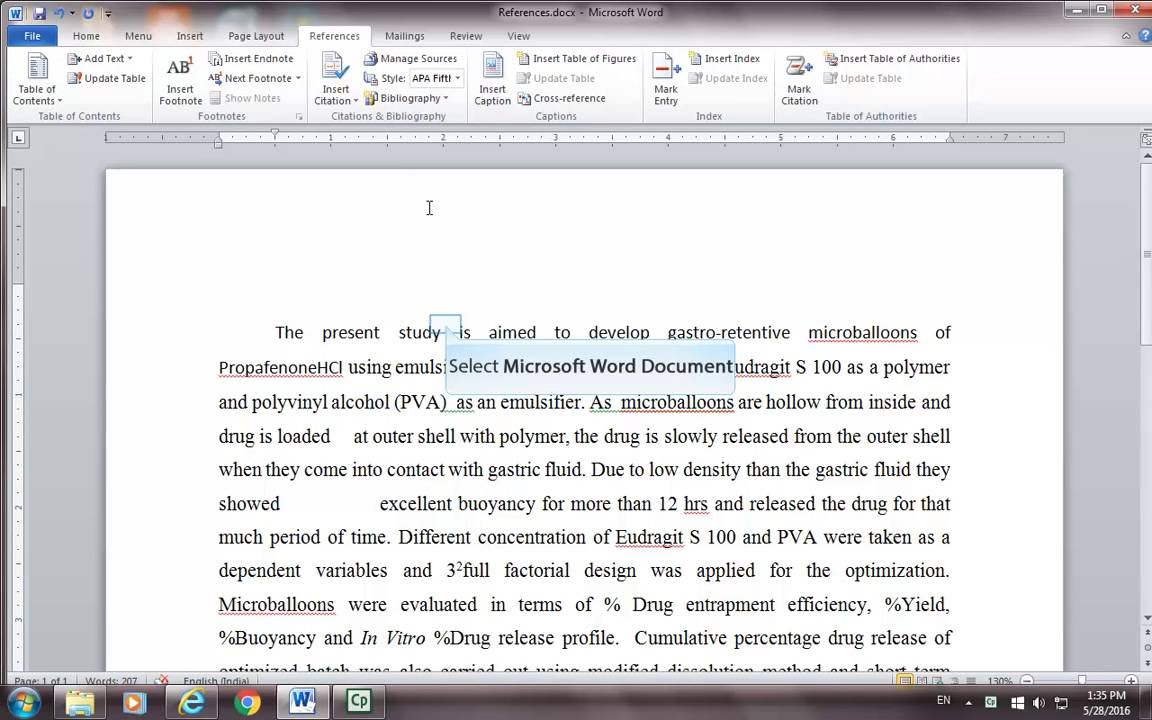
Task: Click Insert Caption
Action: 492,79
